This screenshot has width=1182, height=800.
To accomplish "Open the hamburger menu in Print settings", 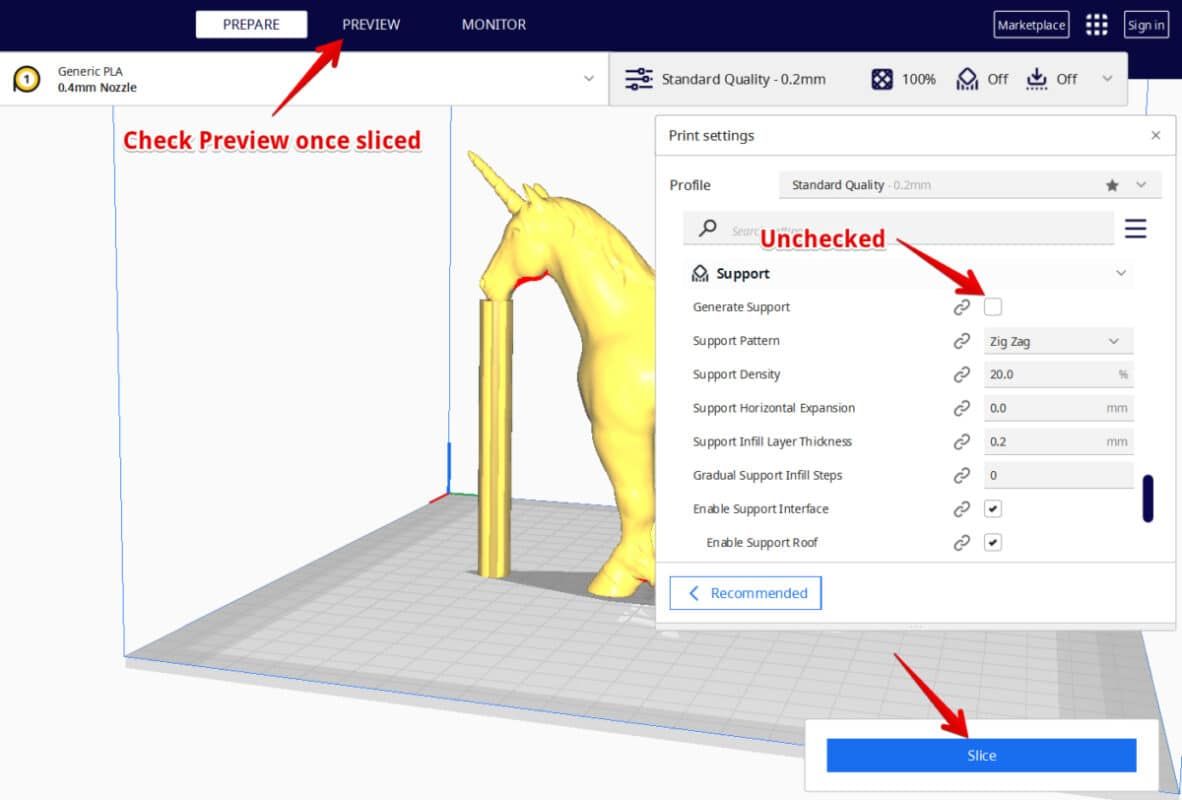I will coord(1135,228).
